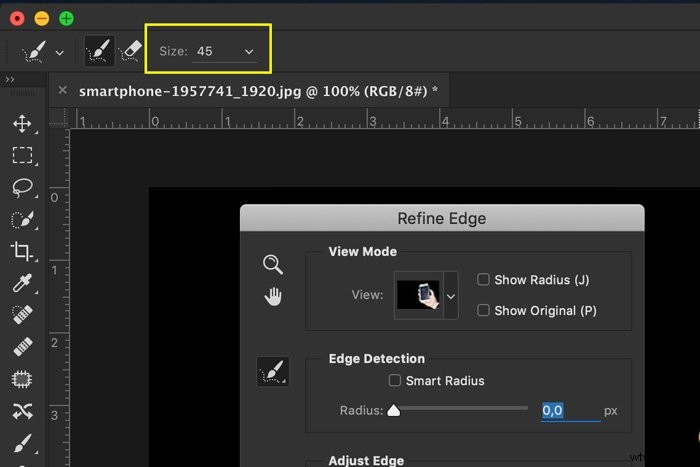Image resolution: width=700 pixels, height=467 pixels.
Task: Select the Patch tool
Action: point(21,379)
